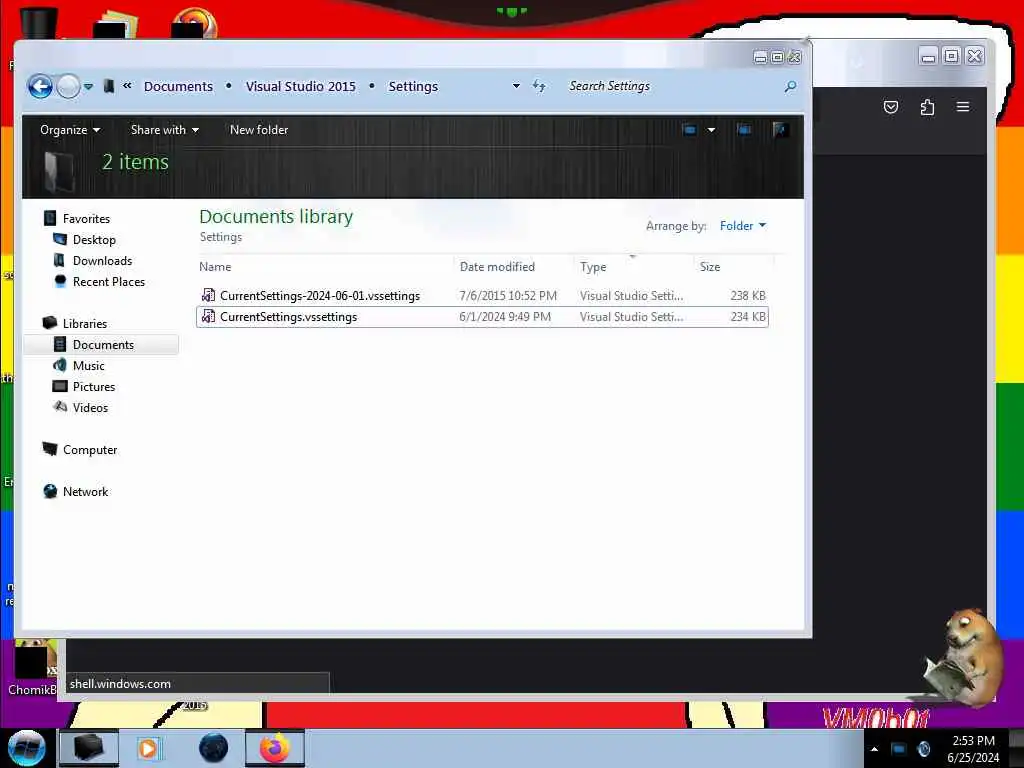This screenshot has width=1024, height=768.
Task: Expand the hidden breadcrumb chevron before Documents
Action: 127,86
